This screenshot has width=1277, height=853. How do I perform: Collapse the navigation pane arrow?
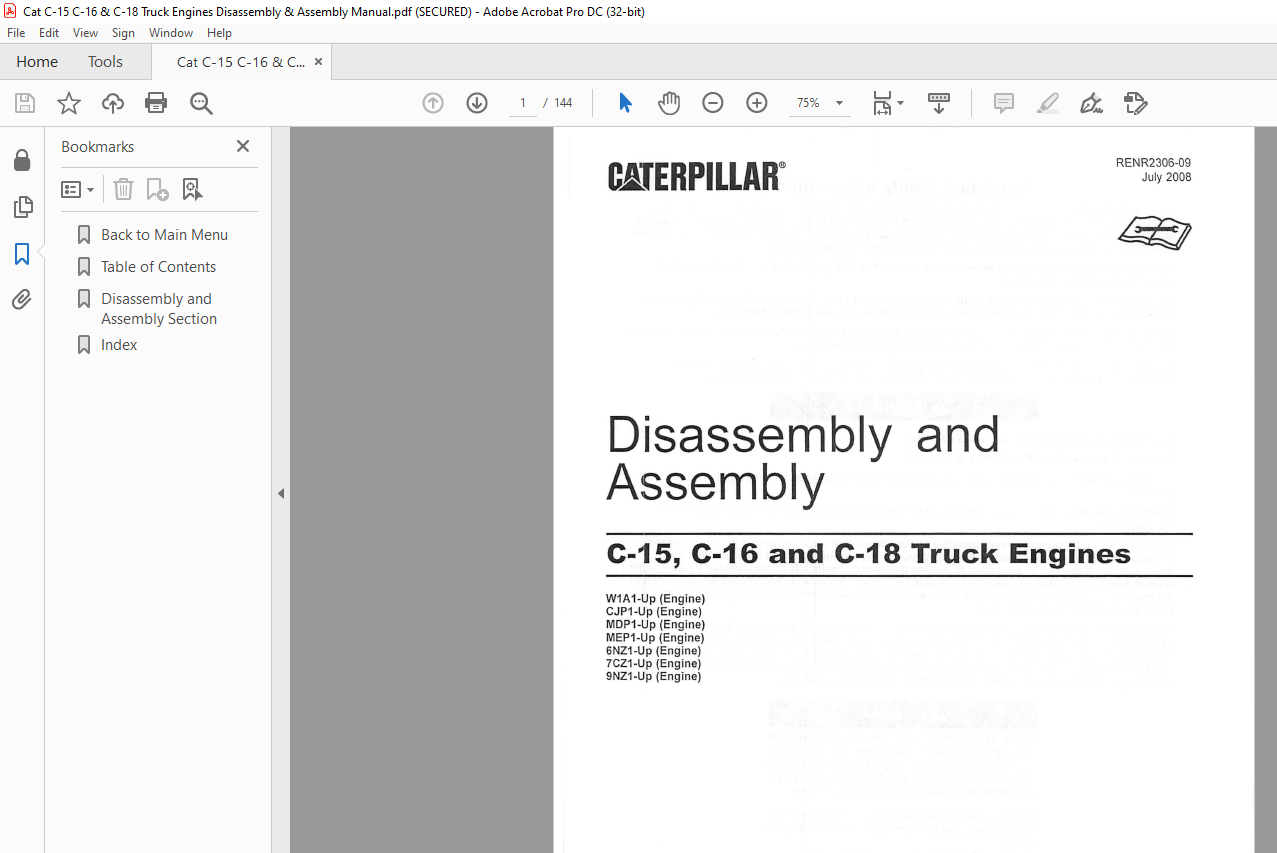[281, 493]
